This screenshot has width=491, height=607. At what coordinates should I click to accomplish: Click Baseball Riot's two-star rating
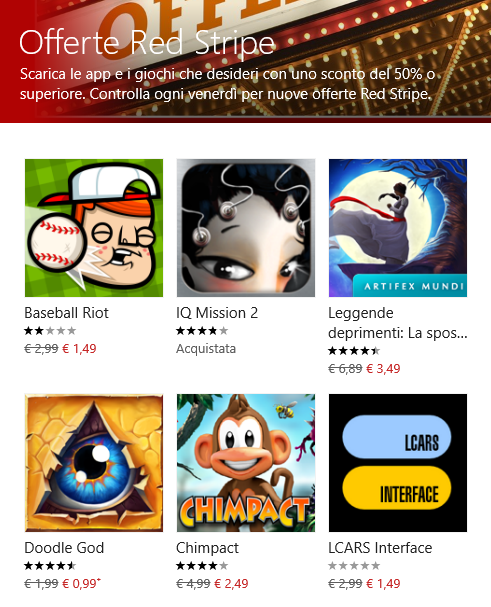point(50,331)
